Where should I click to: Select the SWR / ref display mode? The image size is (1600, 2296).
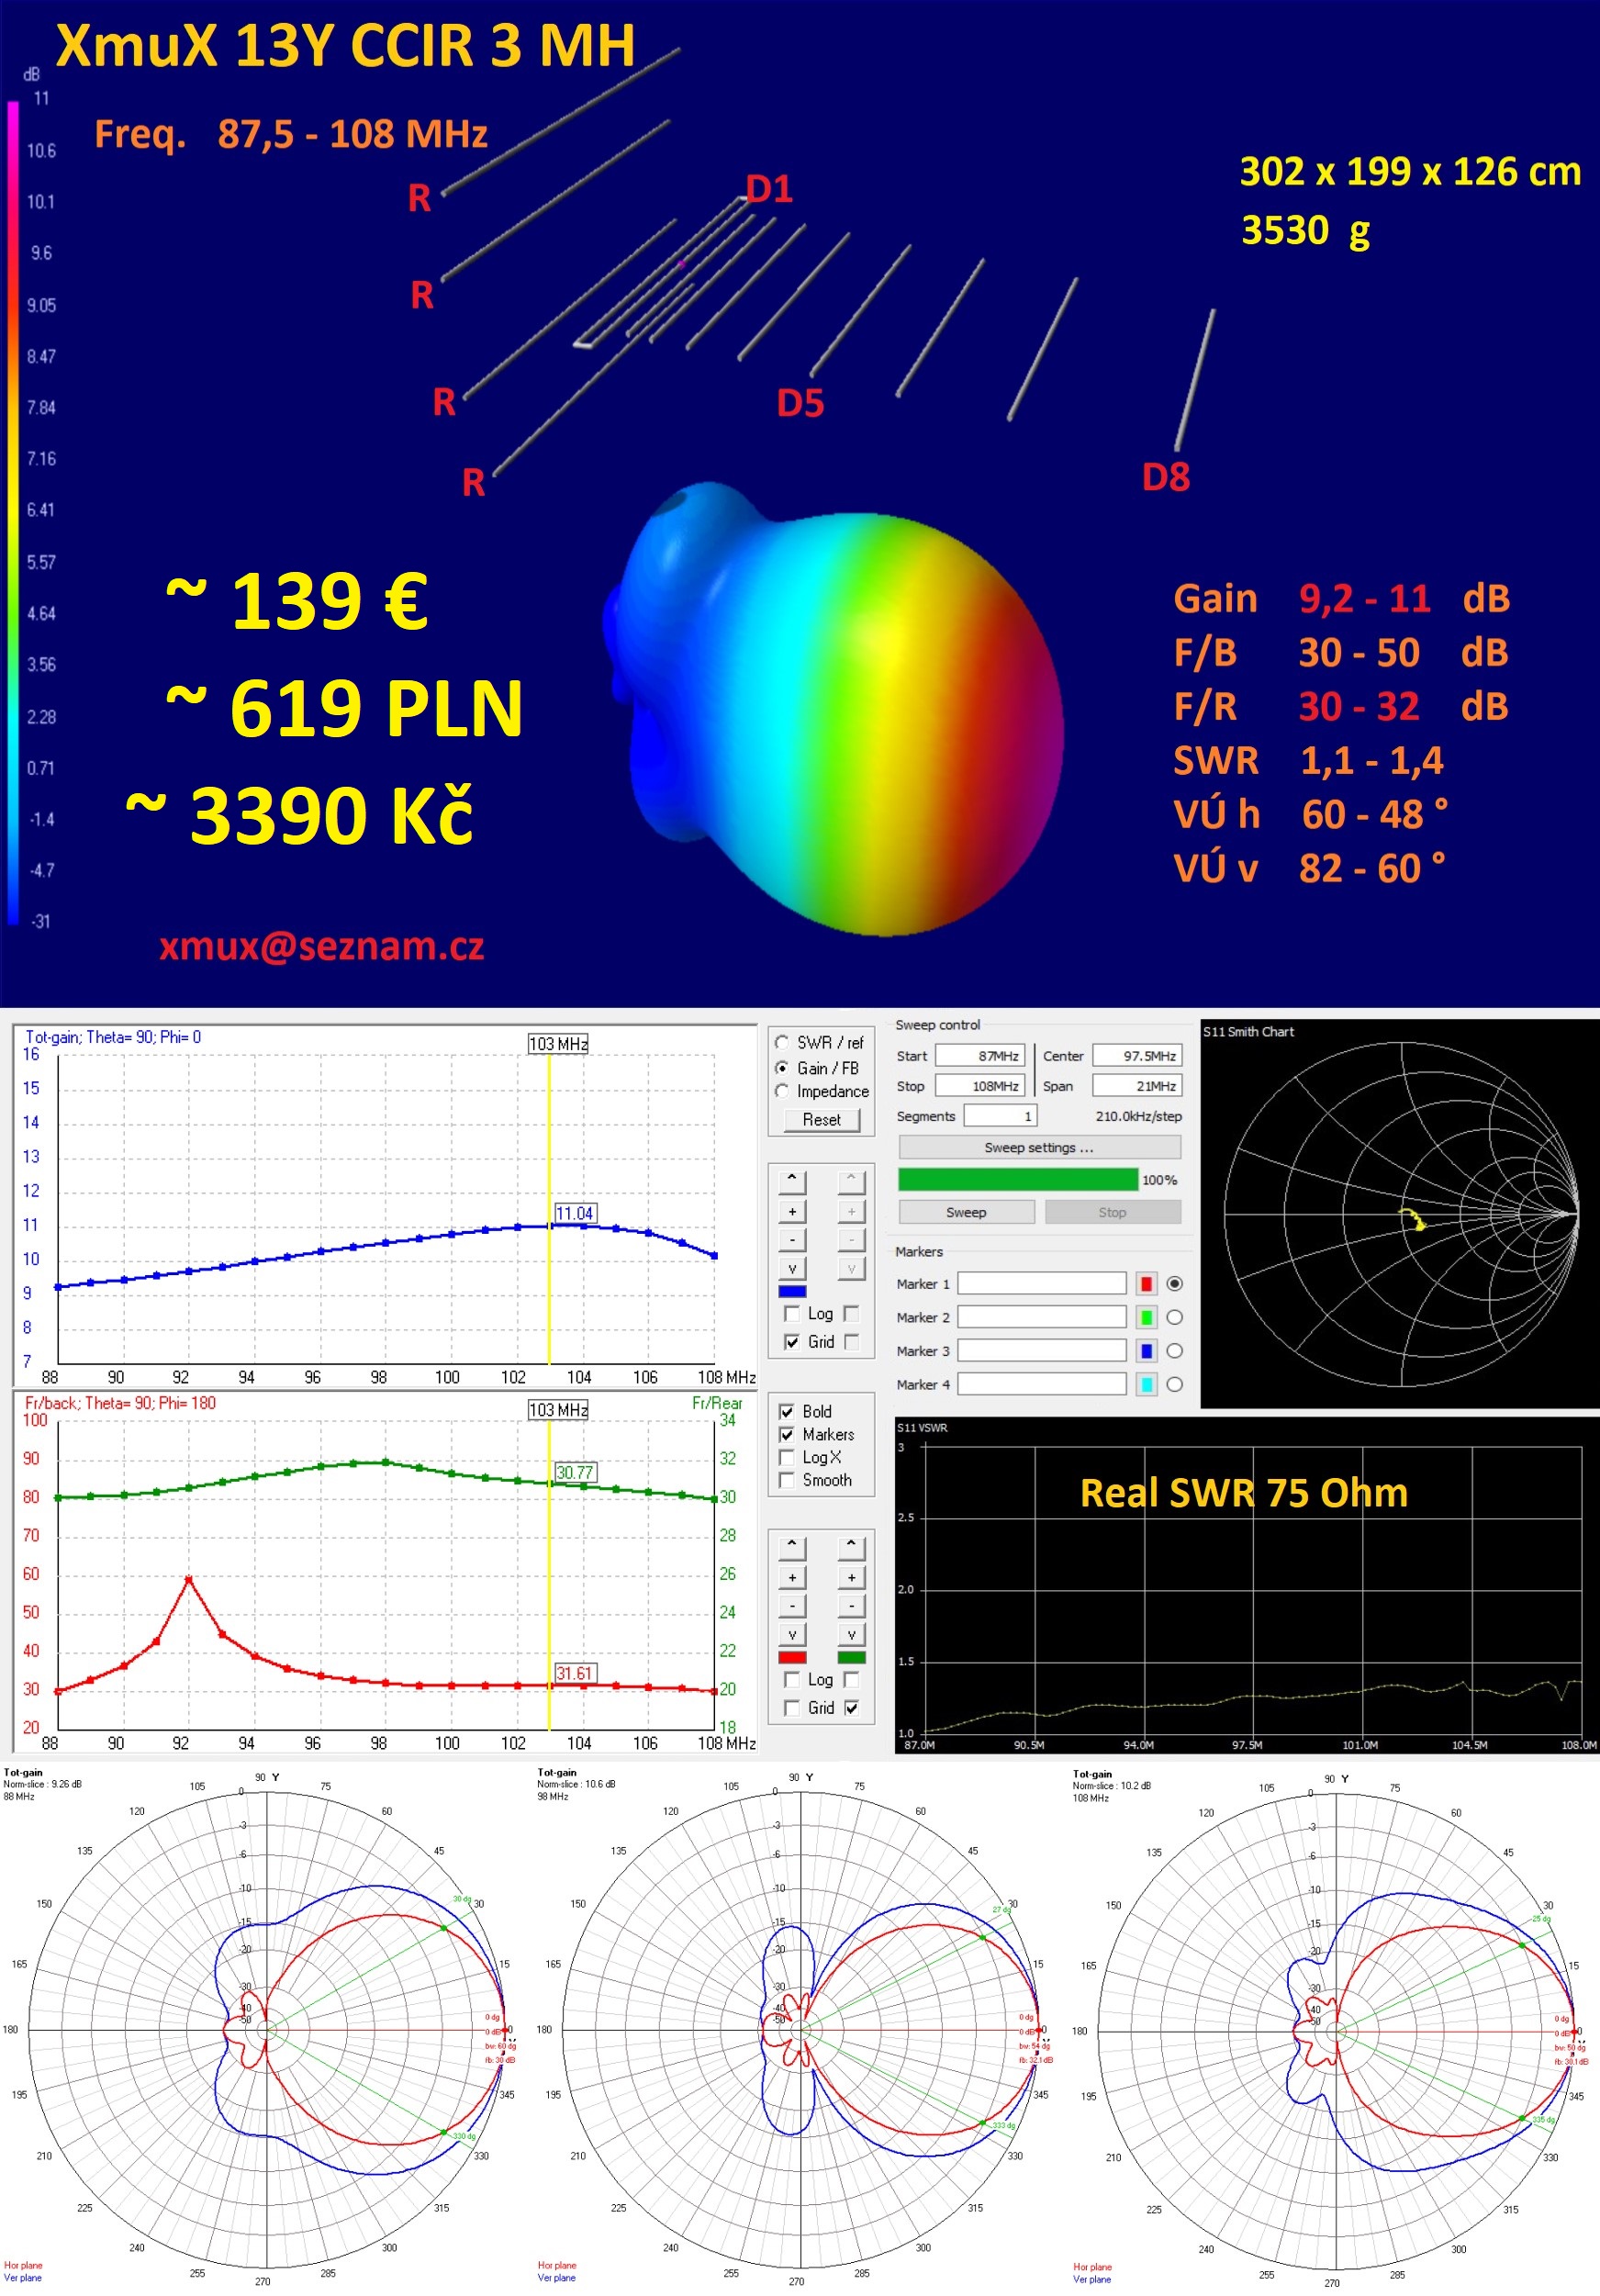pyautogui.click(x=782, y=1042)
